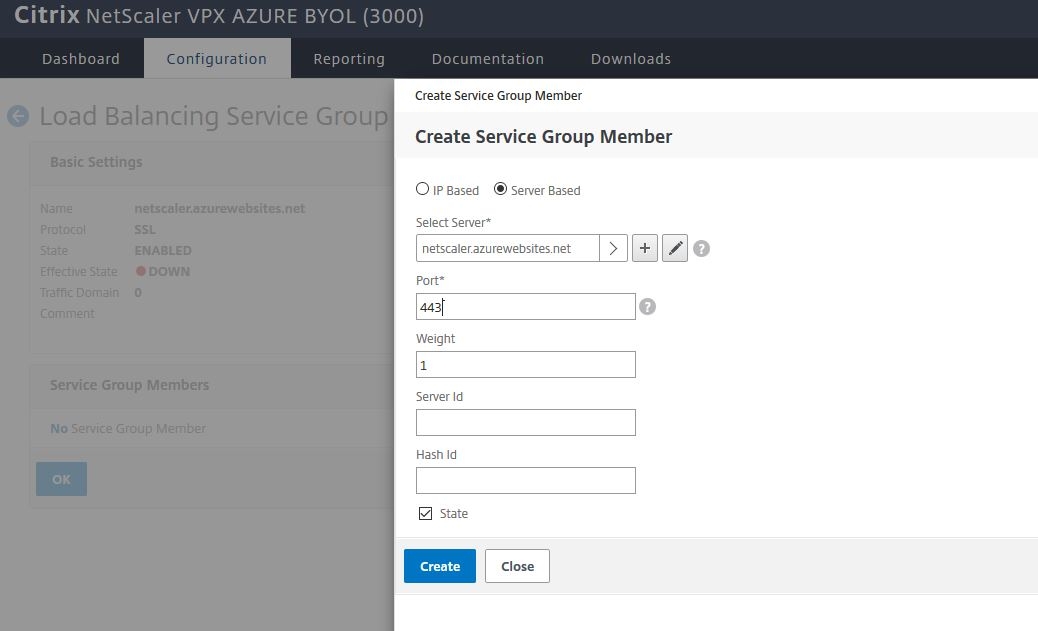The width and height of the screenshot is (1038, 631).
Task: Switch to the Configuration tab
Action: point(216,59)
